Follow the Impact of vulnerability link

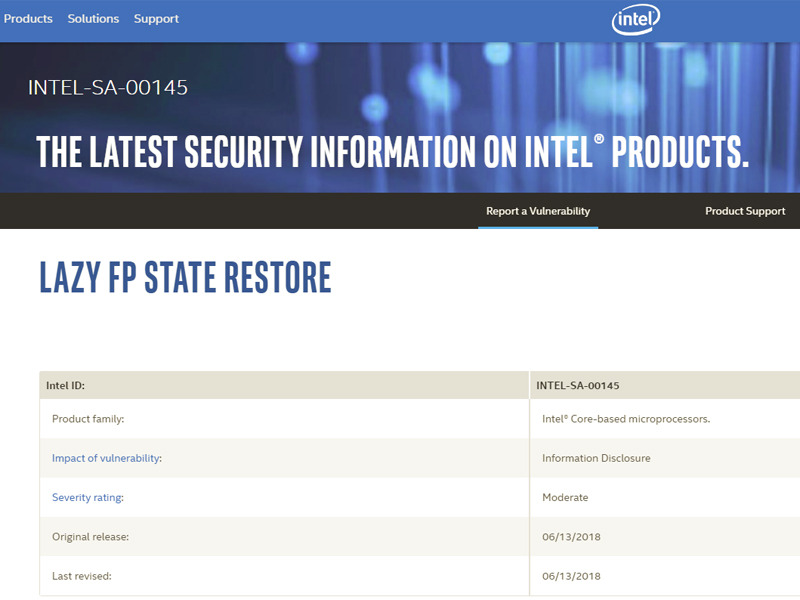107,458
